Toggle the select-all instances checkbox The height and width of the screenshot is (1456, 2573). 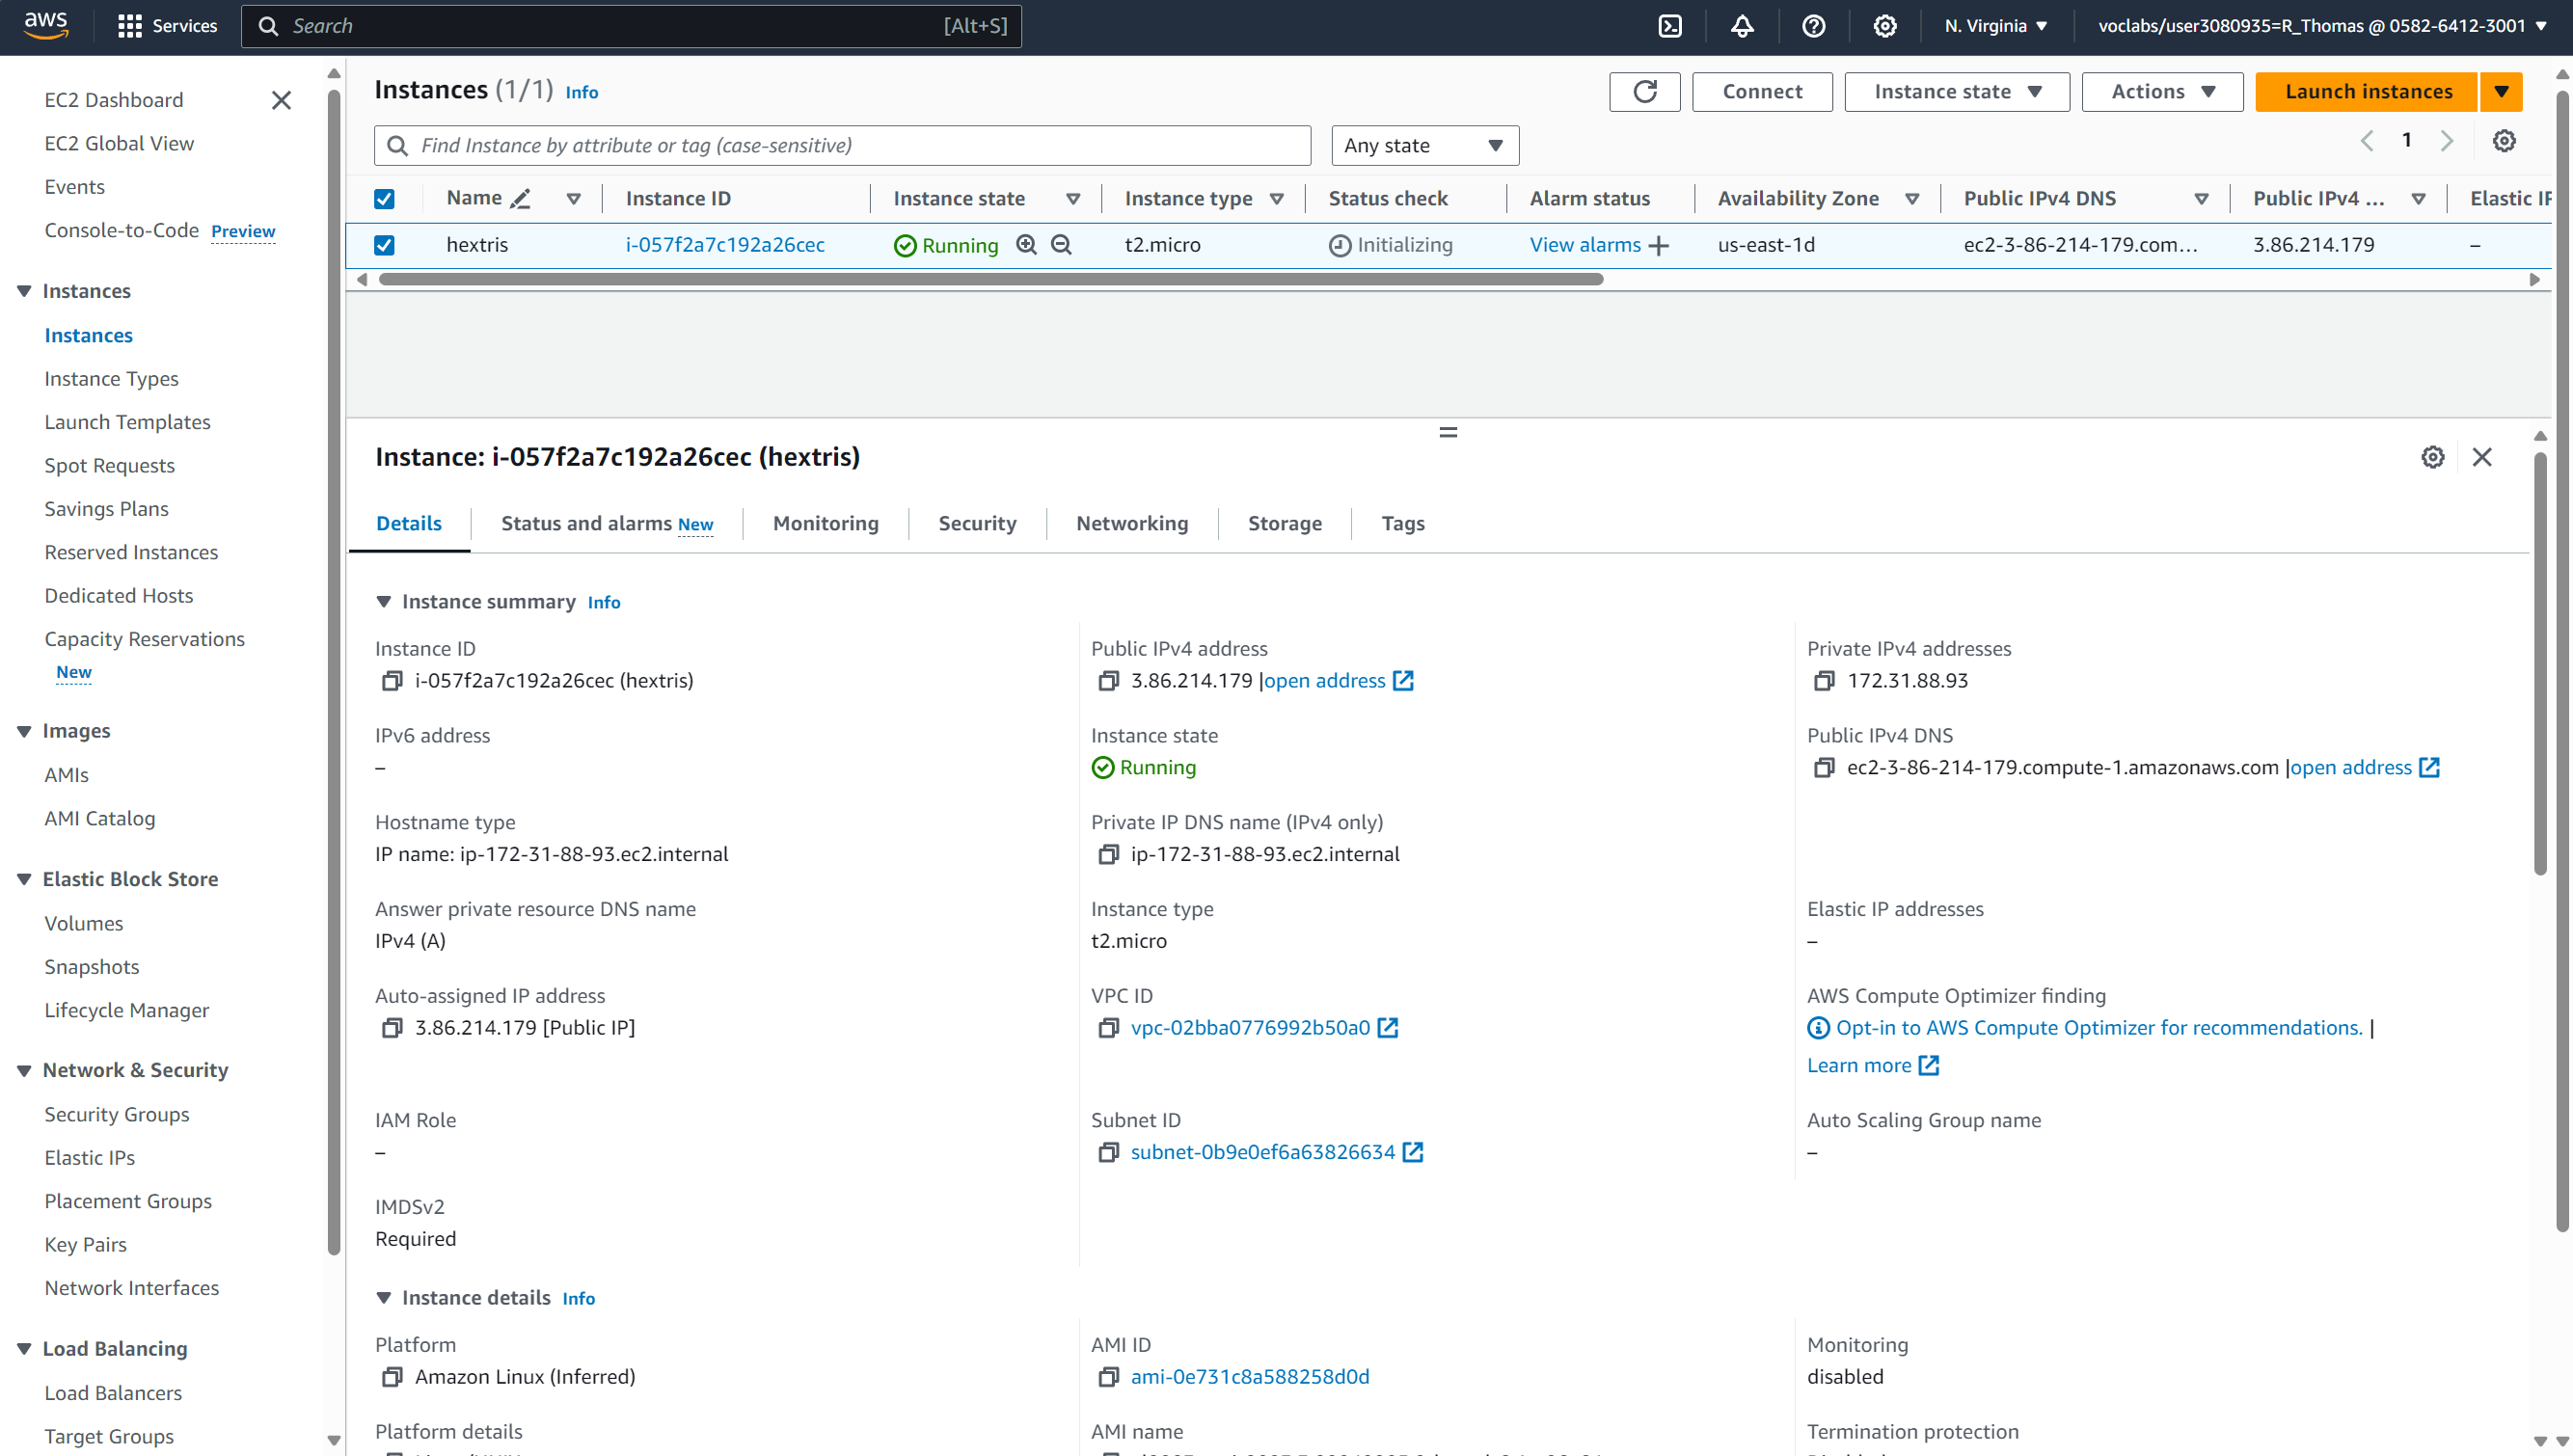[x=384, y=199]
